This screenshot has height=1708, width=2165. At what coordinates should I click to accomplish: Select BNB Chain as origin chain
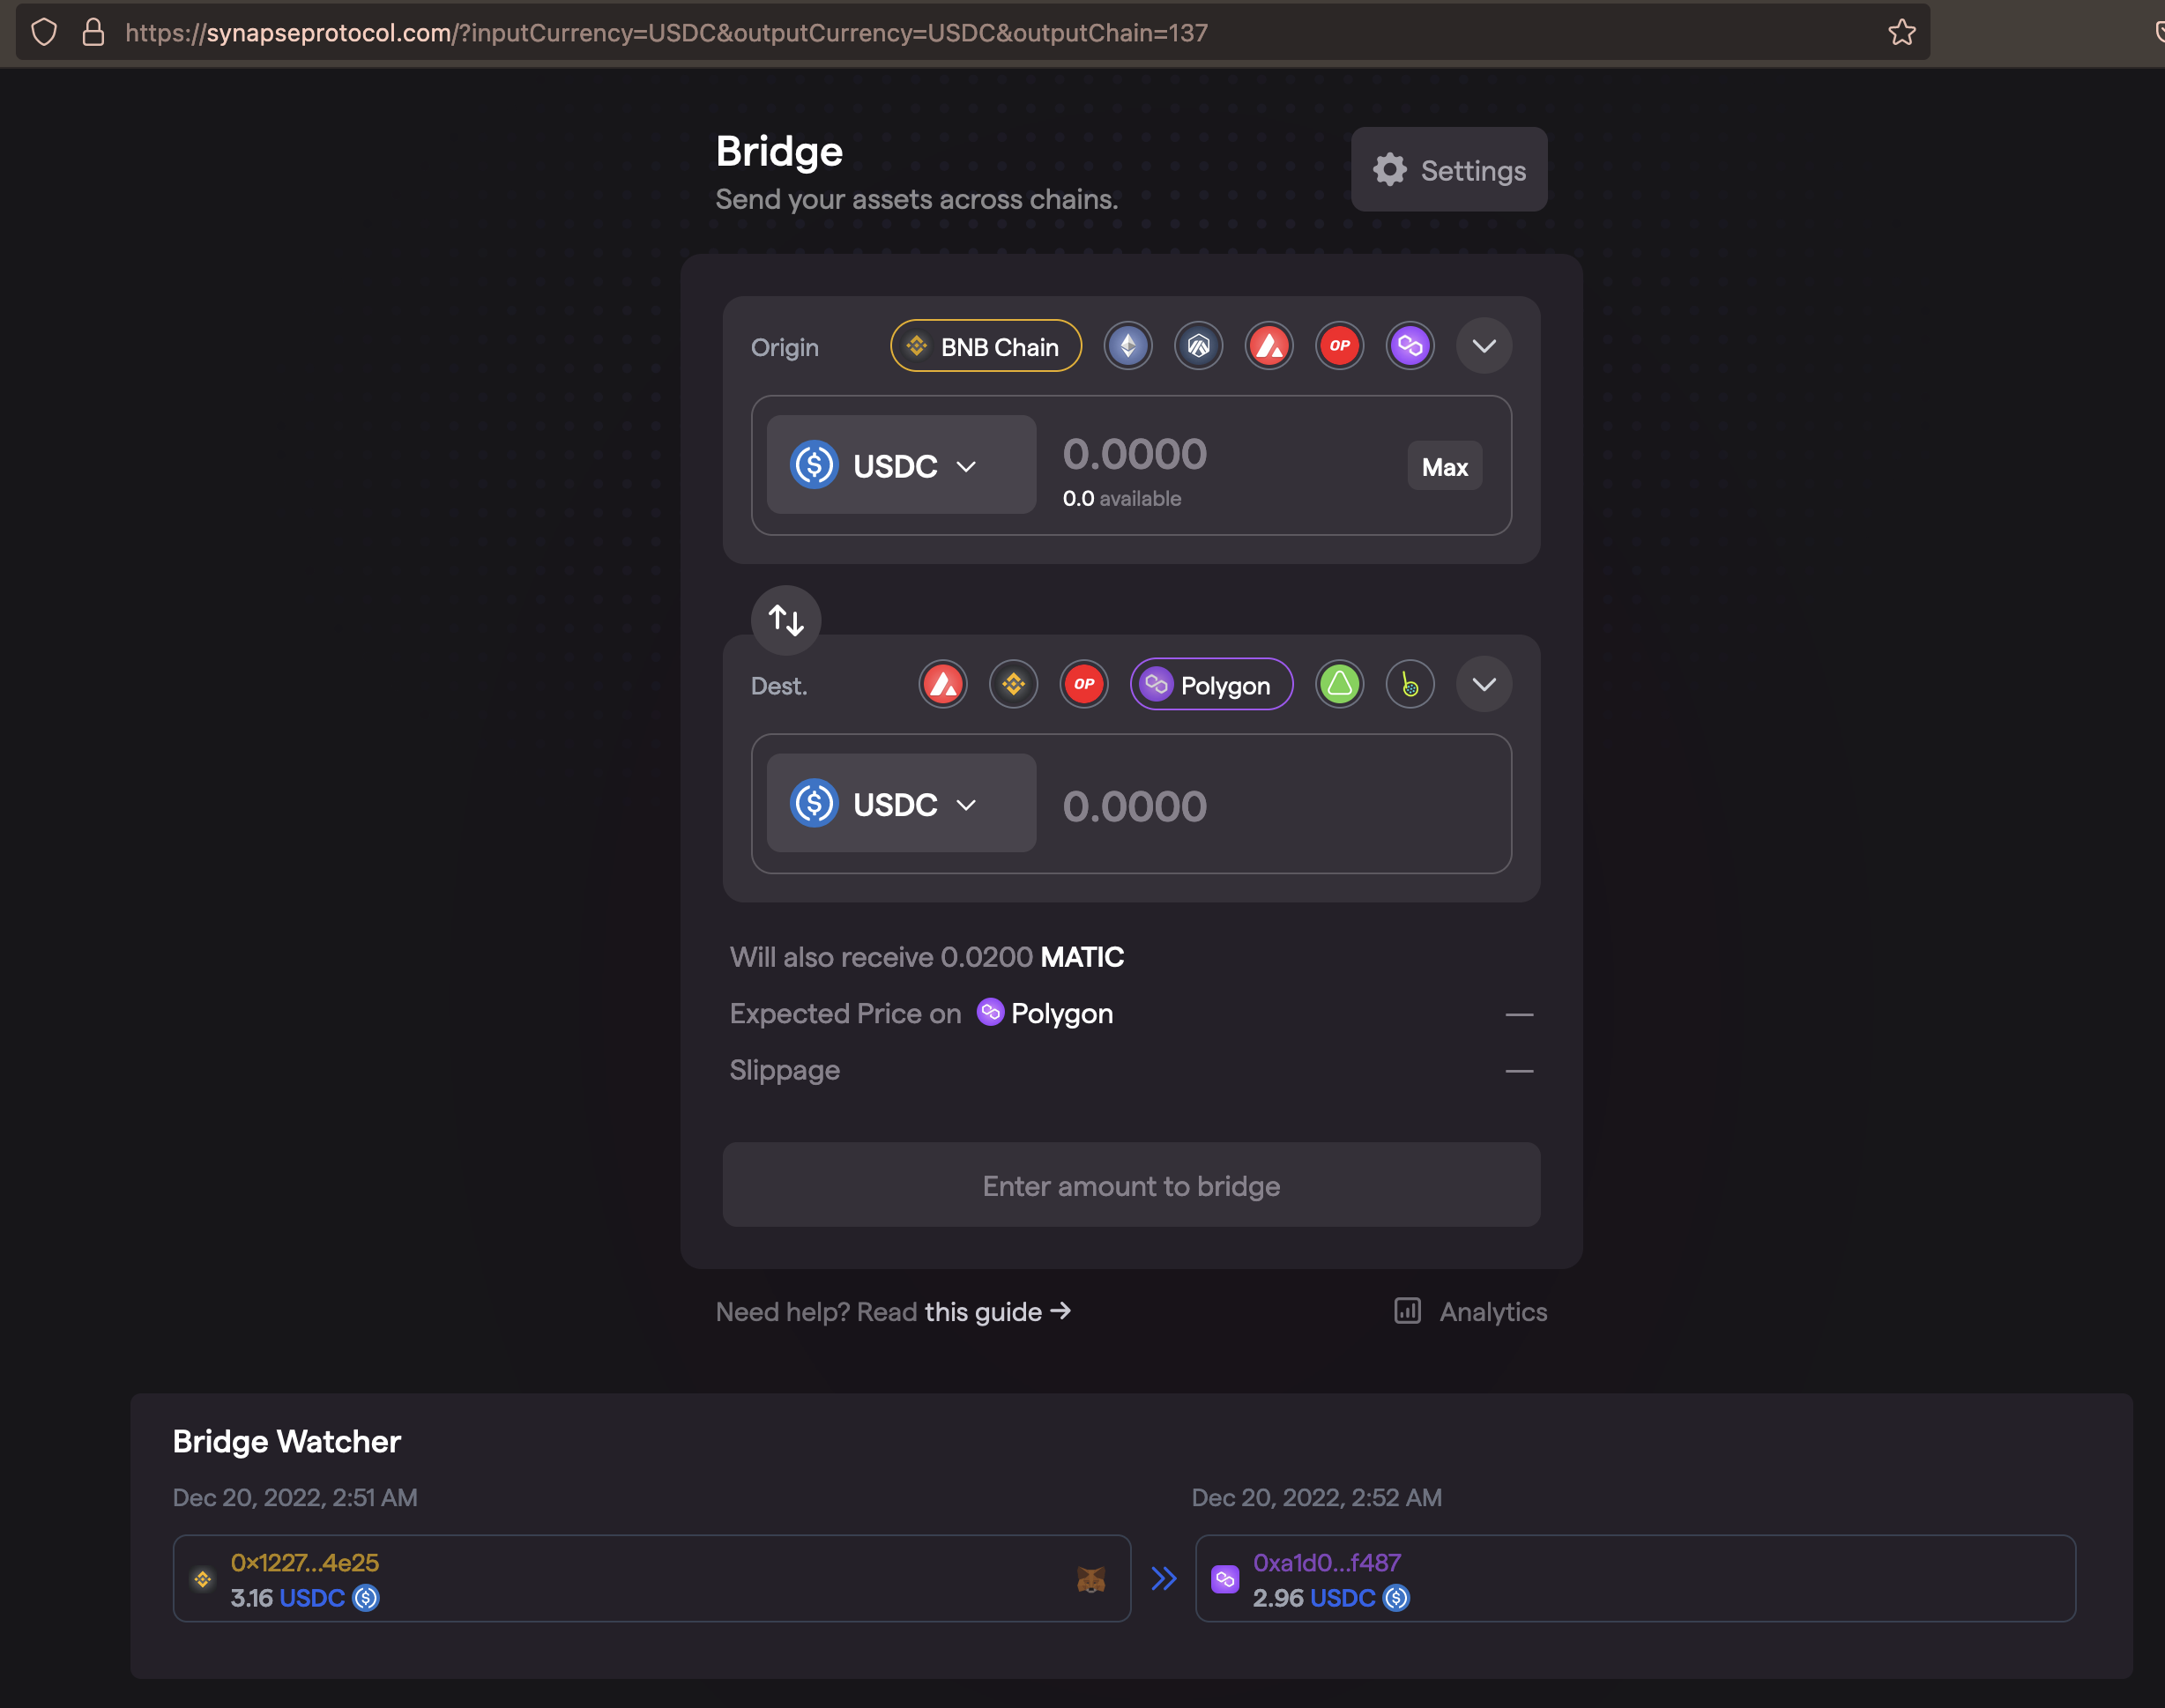(x=985, y=346)
